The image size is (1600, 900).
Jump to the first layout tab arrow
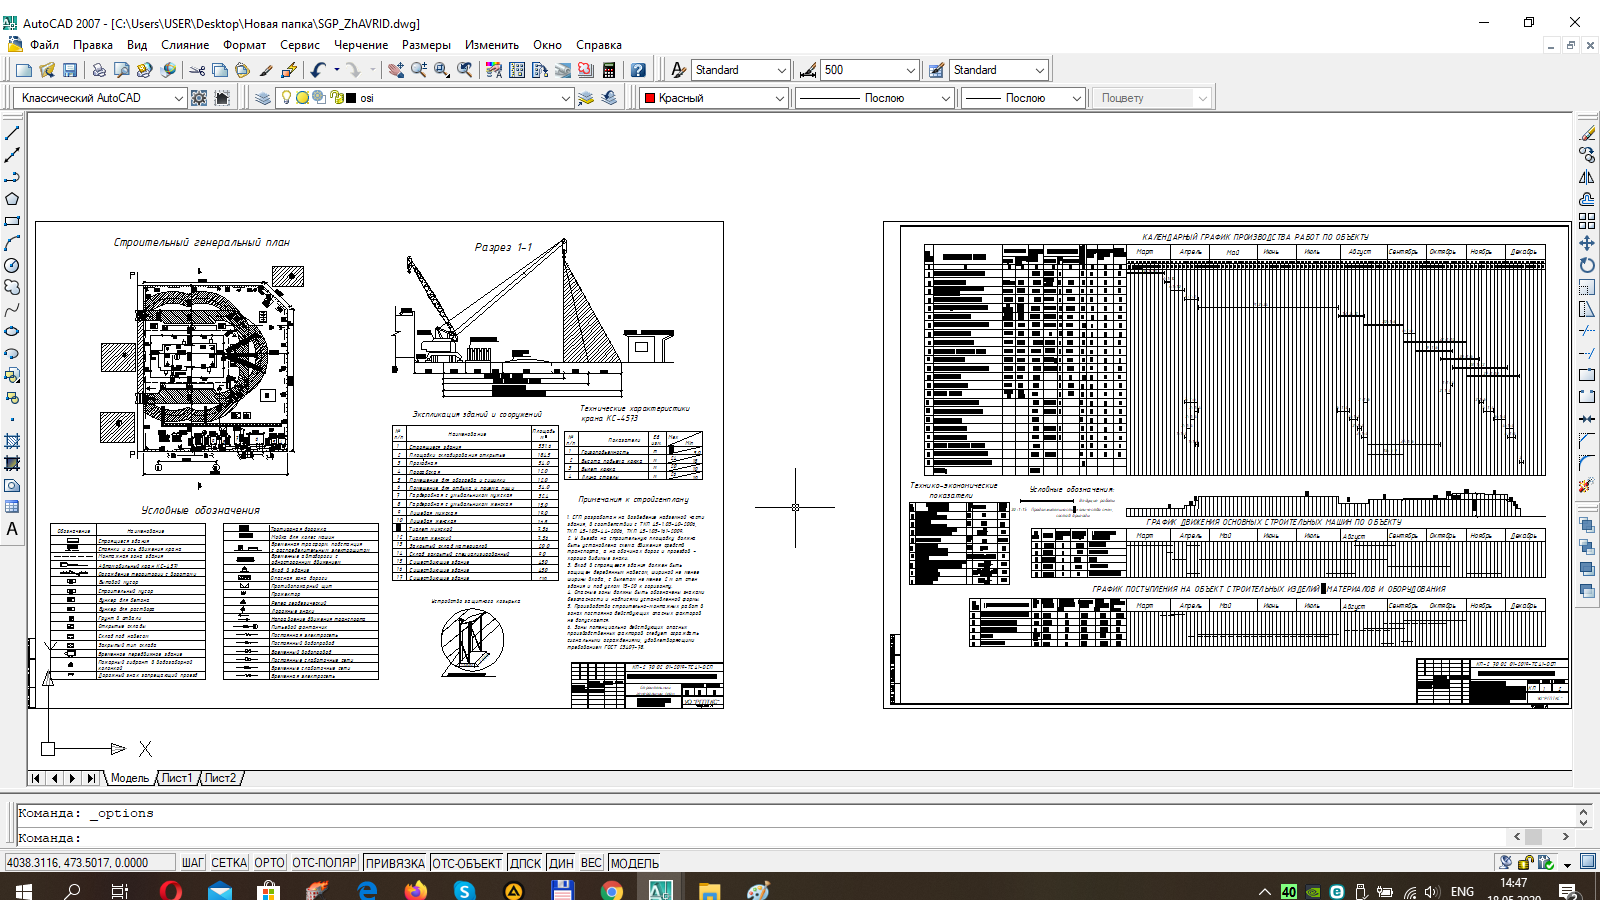click(36, 778)
